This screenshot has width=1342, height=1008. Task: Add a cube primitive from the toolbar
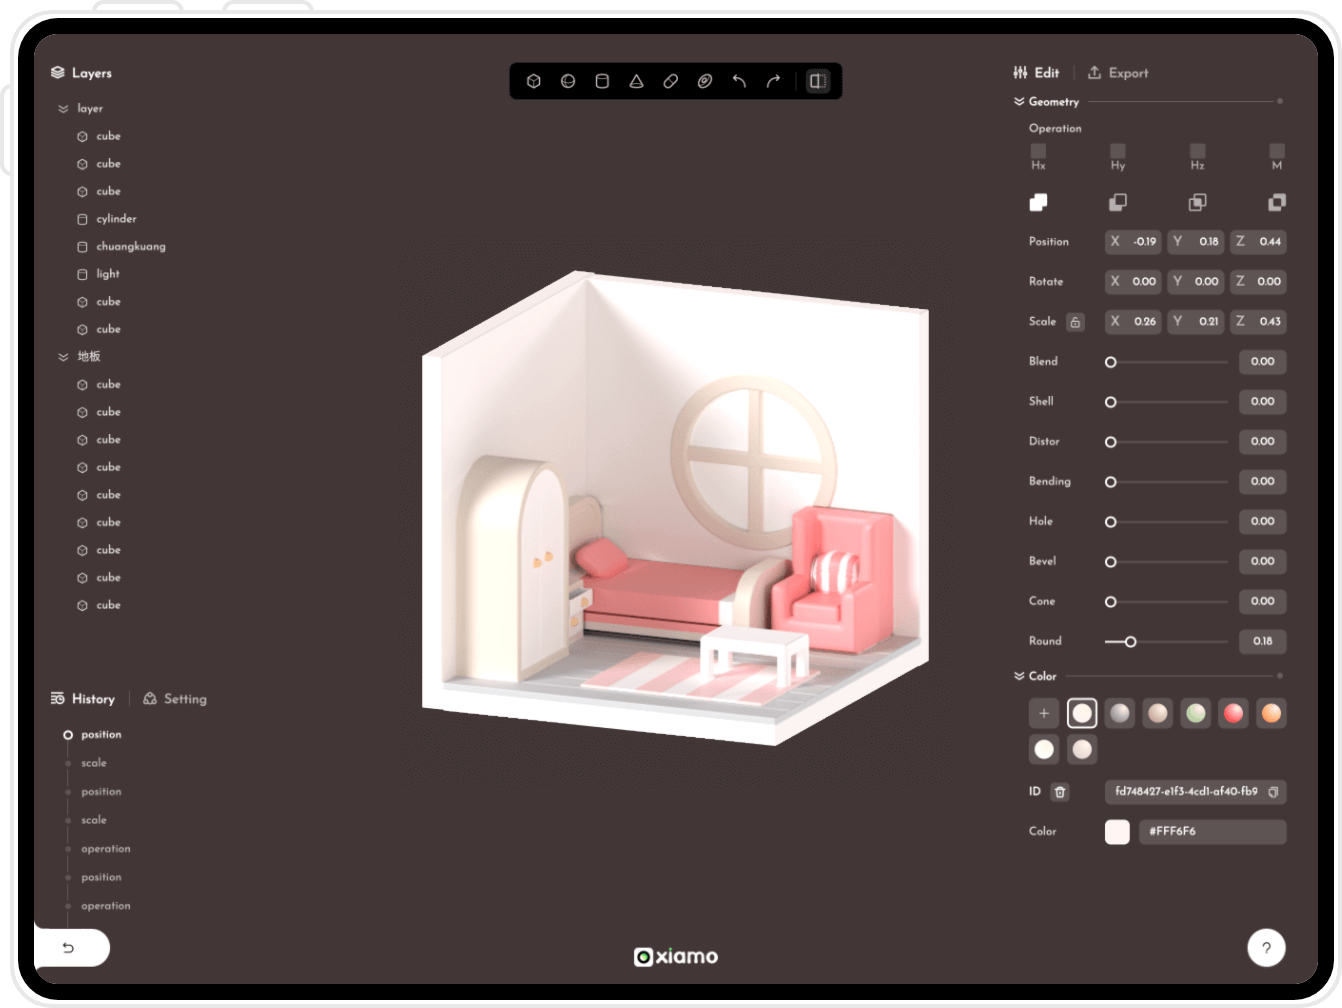click(x=534, y=81)
